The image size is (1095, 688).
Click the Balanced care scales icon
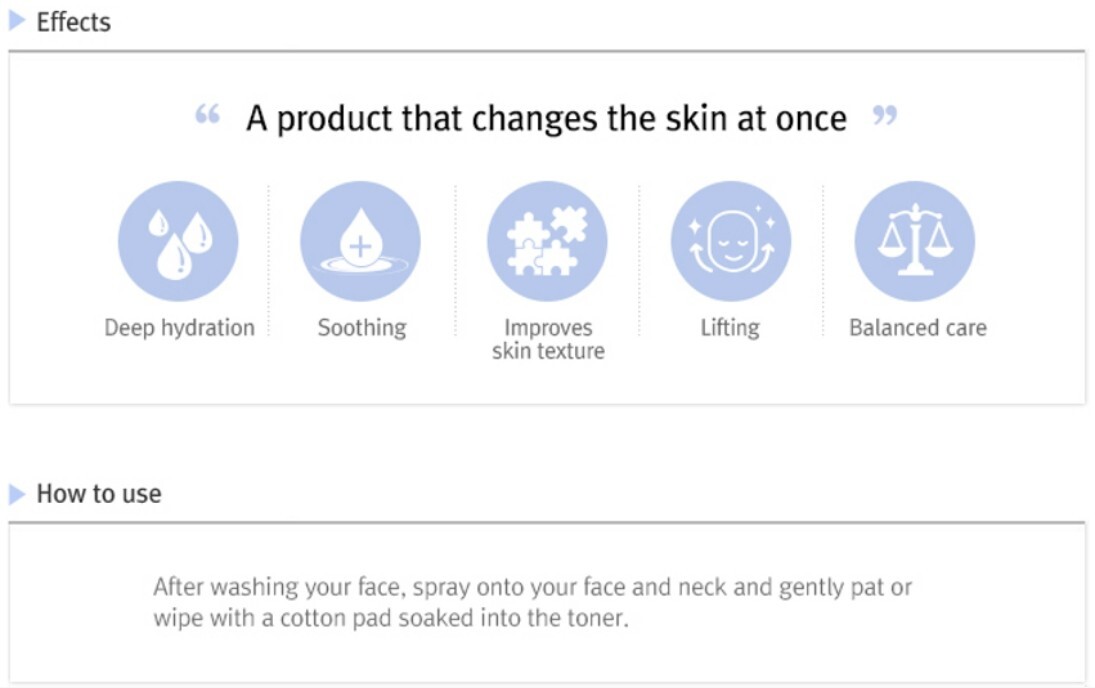[915, 241]
